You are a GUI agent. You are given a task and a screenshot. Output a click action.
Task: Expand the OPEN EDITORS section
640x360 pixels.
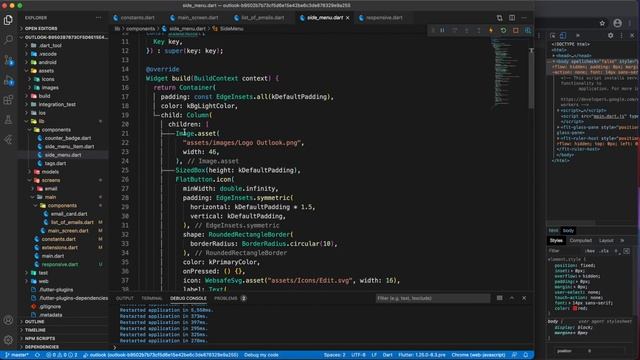pyautogui.click(x=41, y=29)
